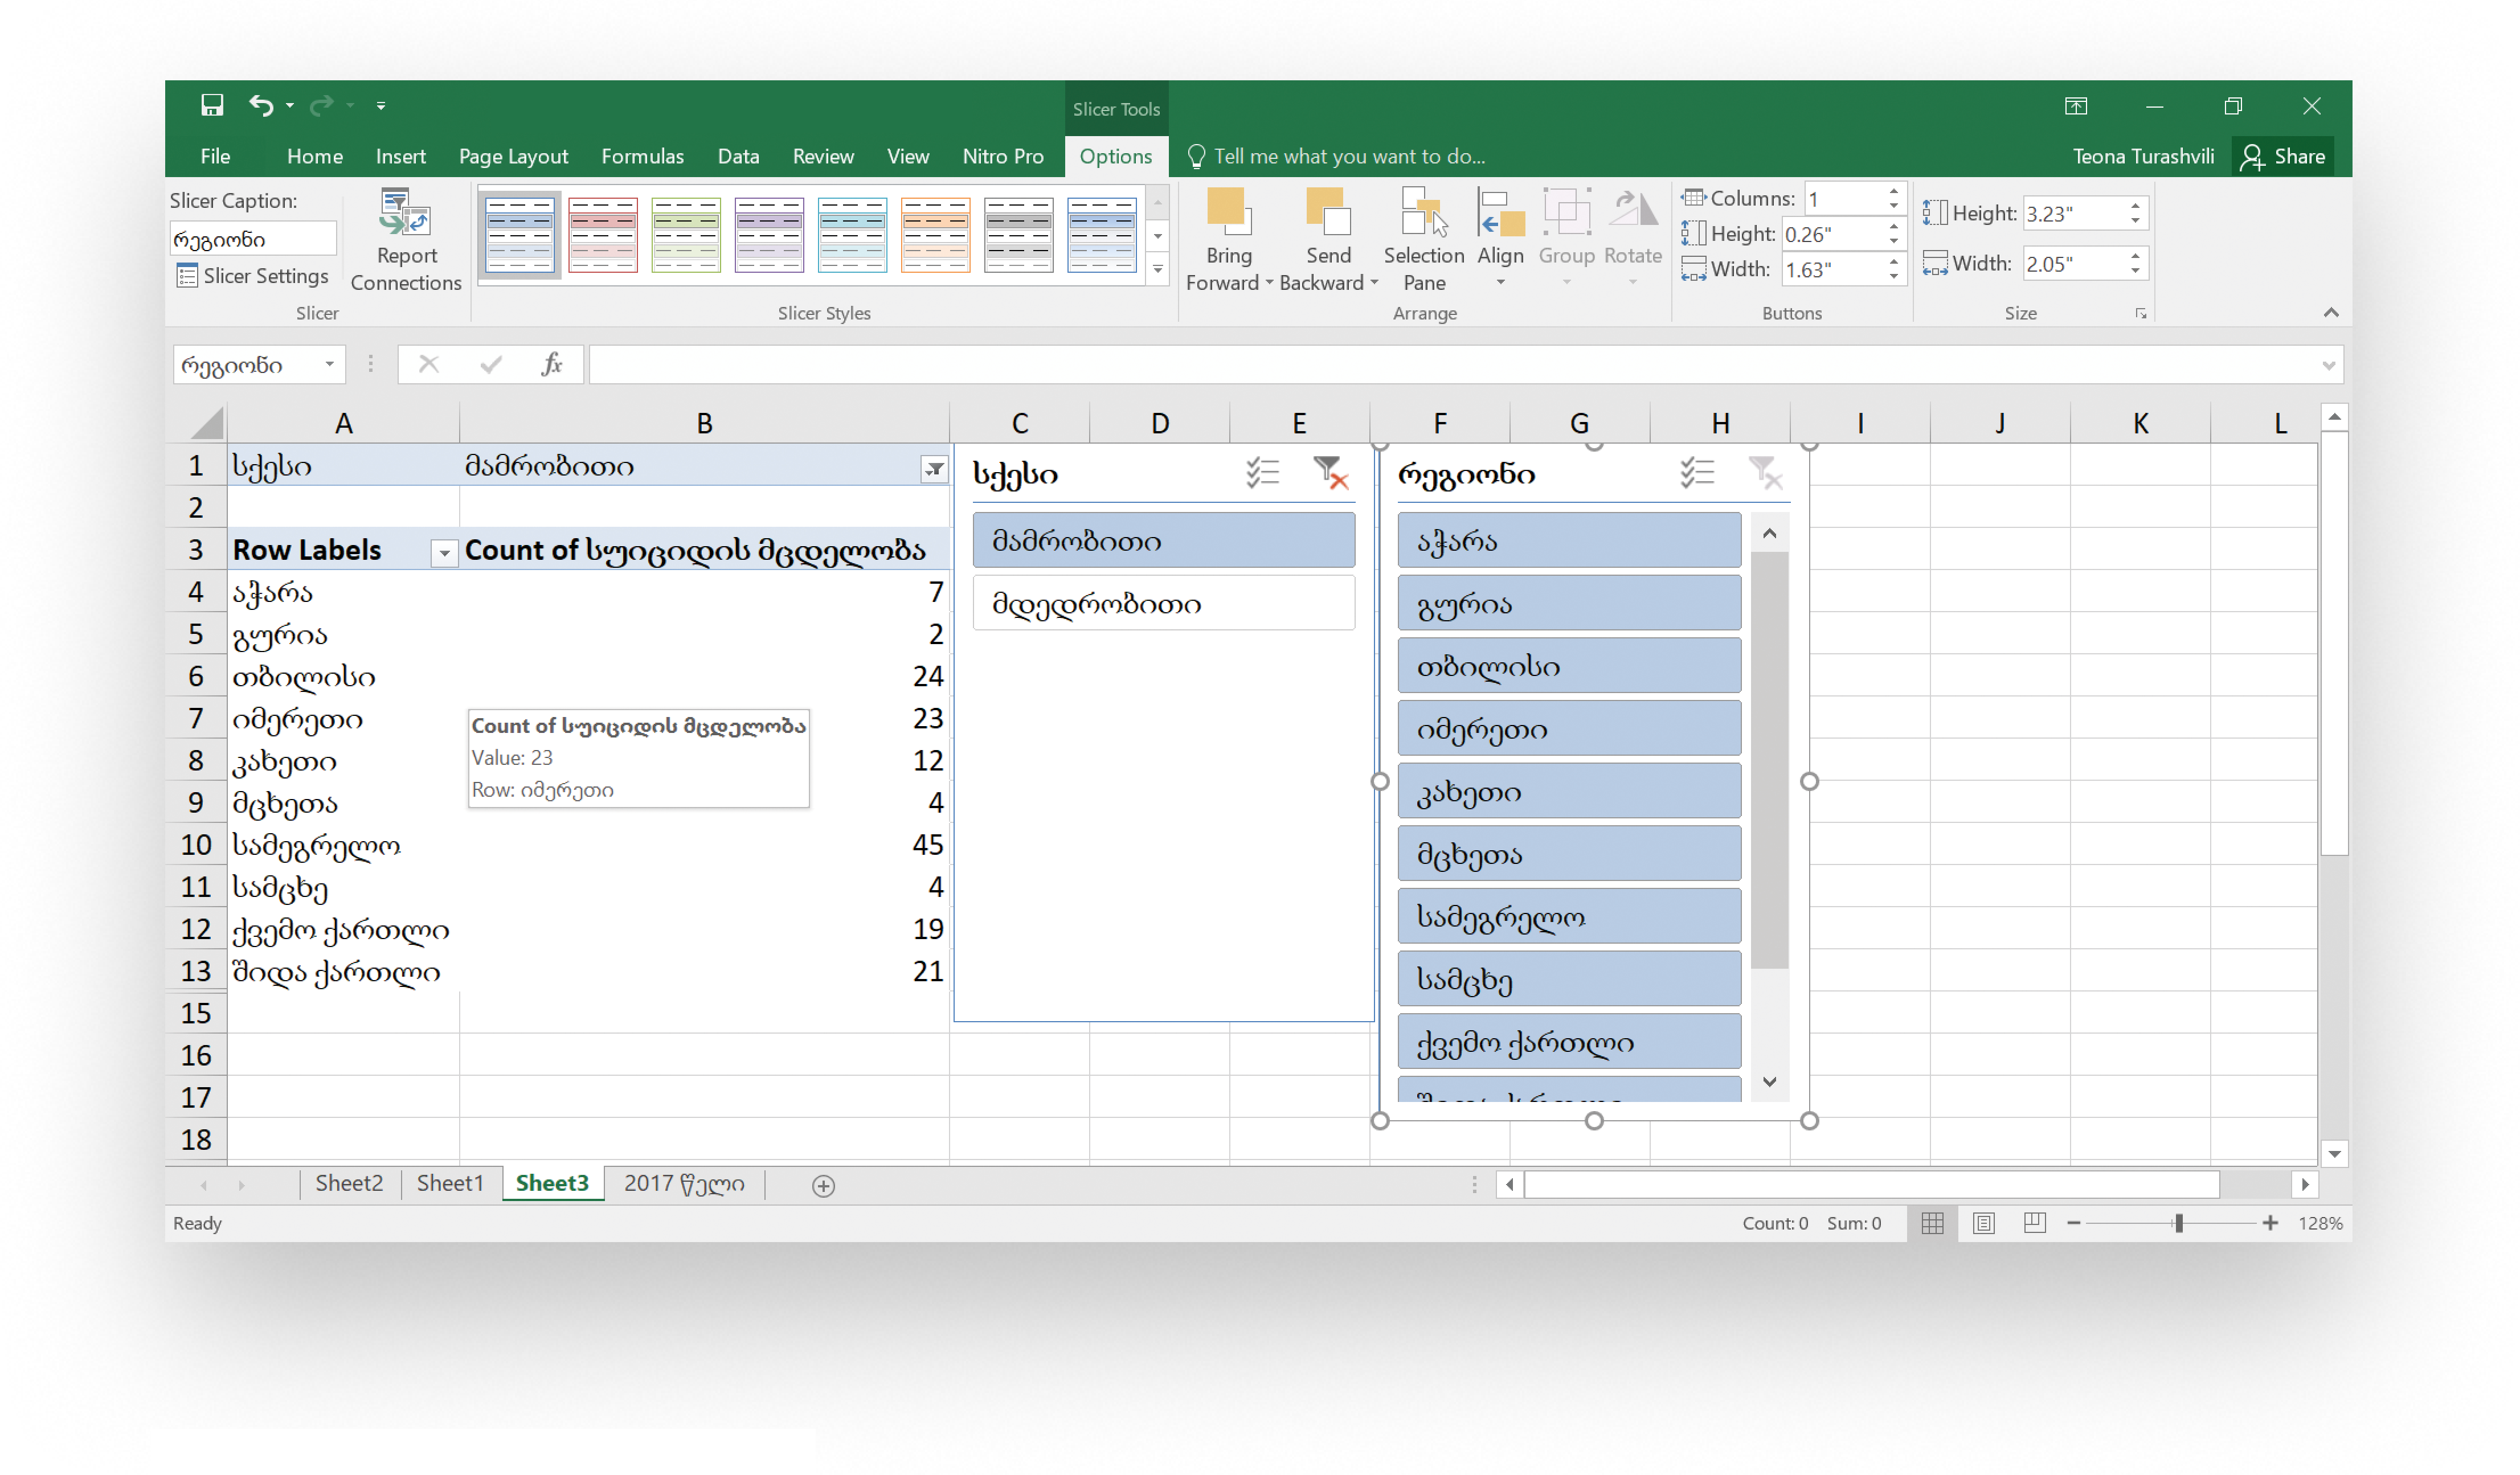Switch to the Data ribbon tab
2520x1475 pixels.
[x=738, y=156]
